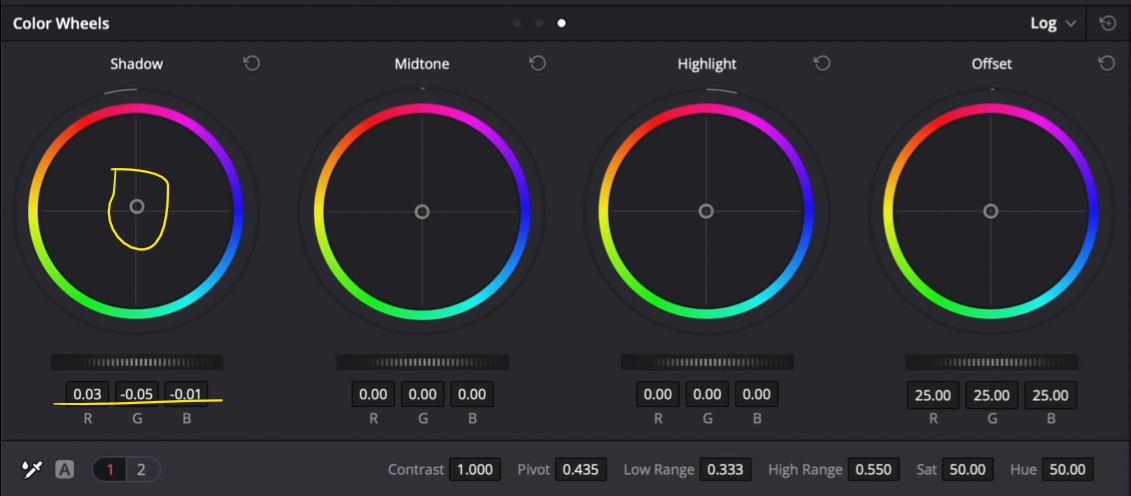Select the third active wheel mode dot
This screenshot has width=1131, height=496.
(x=561, y=23)
